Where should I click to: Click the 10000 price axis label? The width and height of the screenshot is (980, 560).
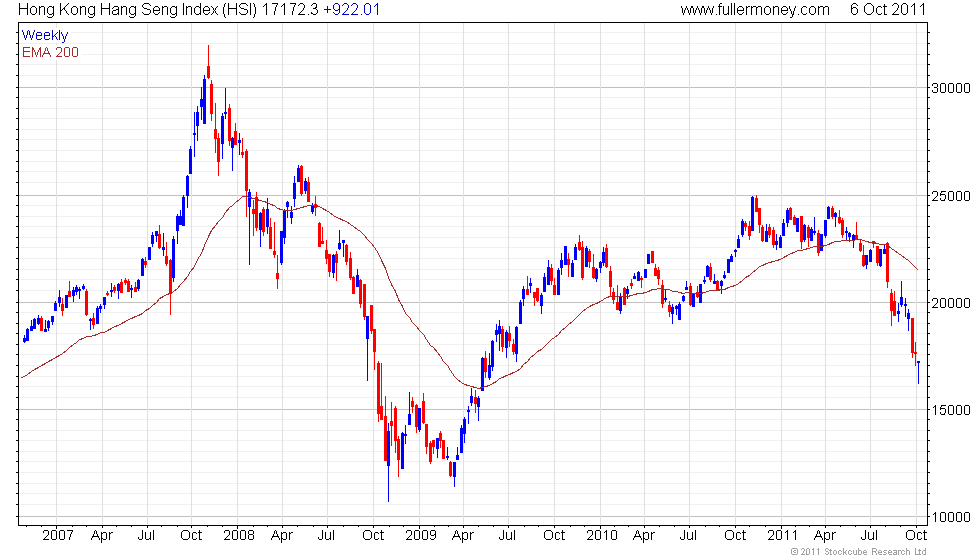click(x=951, y=518)
